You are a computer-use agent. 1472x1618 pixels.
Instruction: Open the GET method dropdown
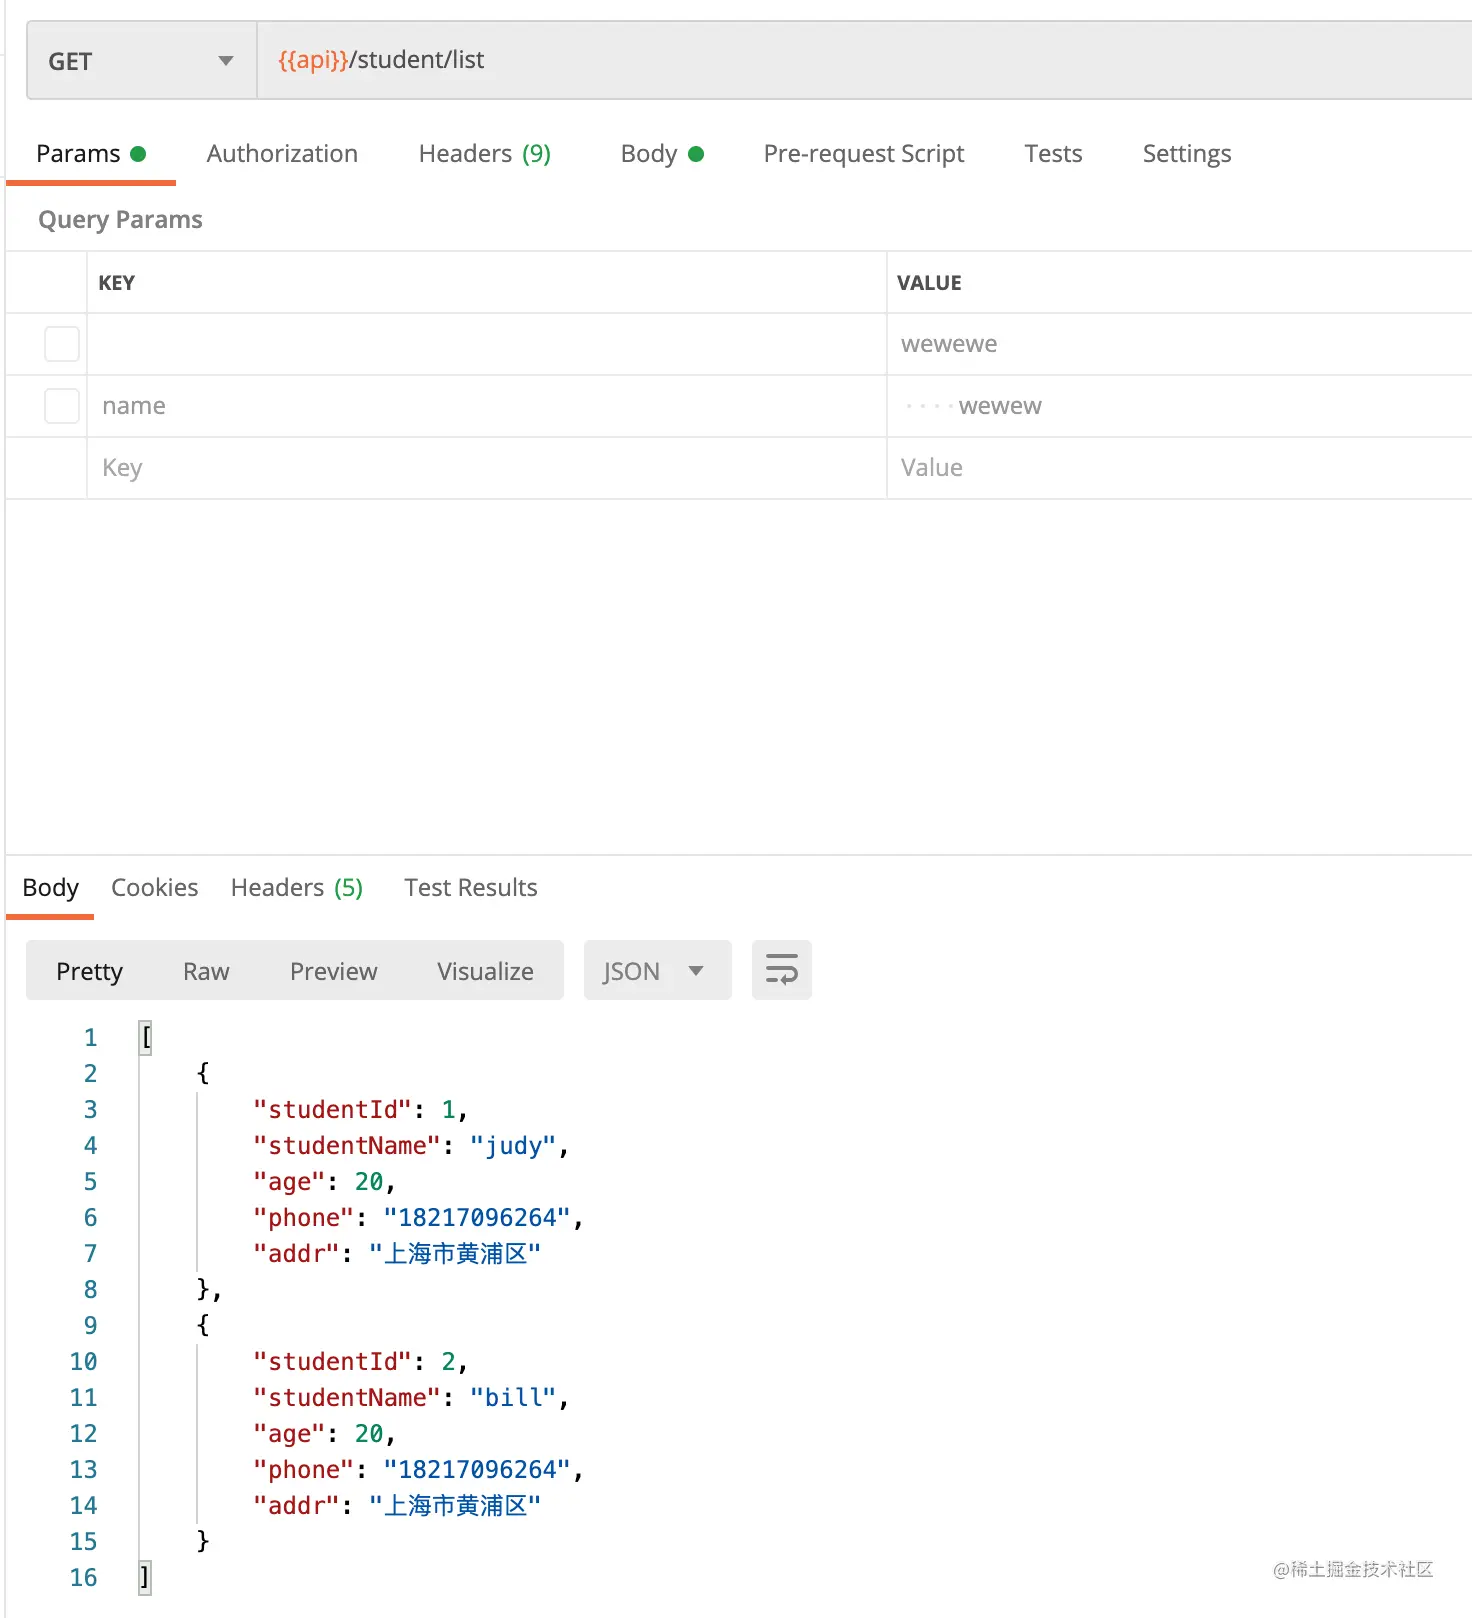point(141,61)
